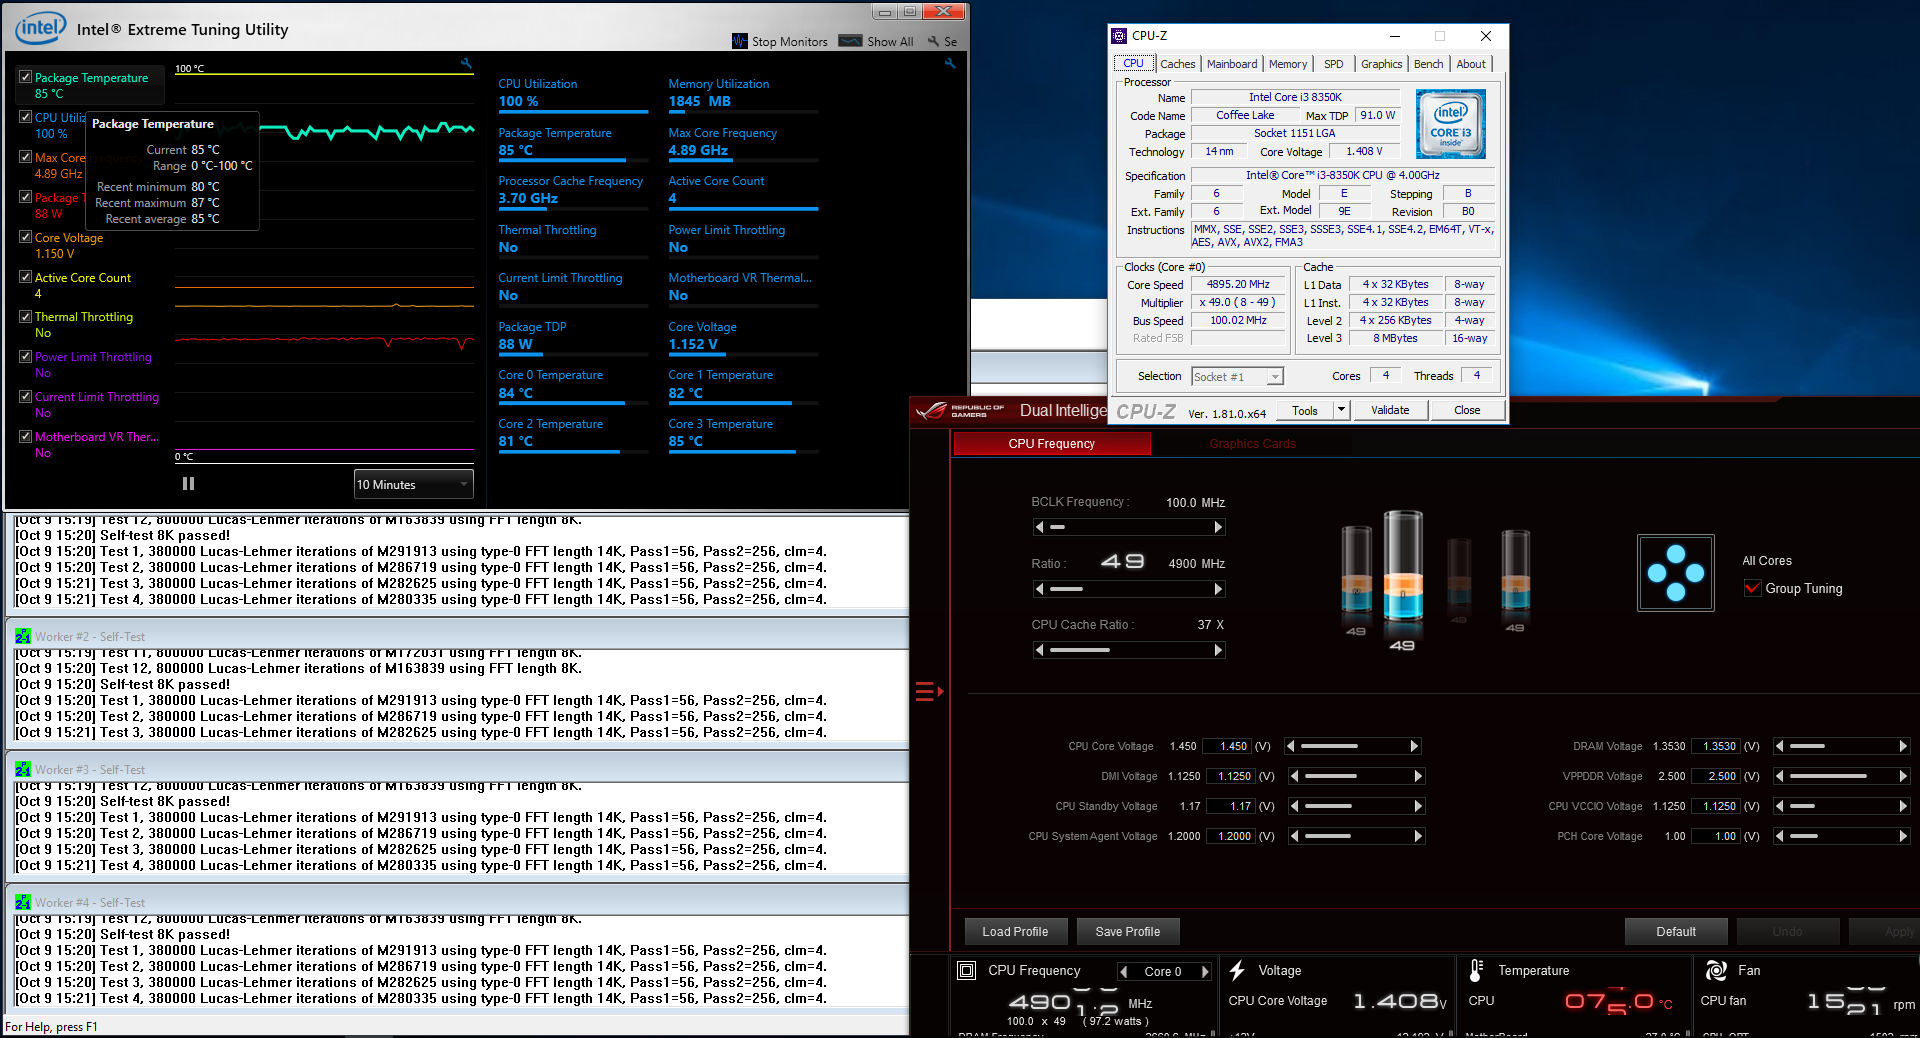The height and width of the screenshot is (1038, 1920).
Task: Open wrench settings icon above monitor values panel
Action: [x=950, y=63]
